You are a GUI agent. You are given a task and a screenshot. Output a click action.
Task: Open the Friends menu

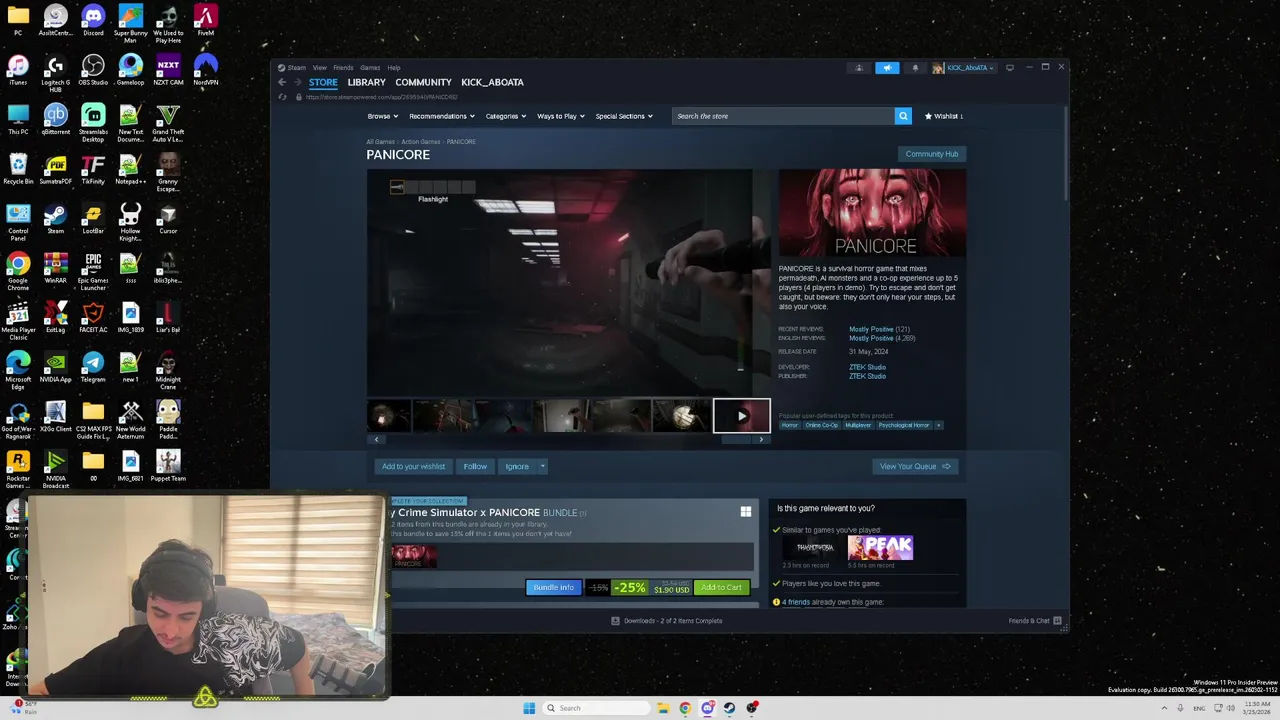point(343,68)
